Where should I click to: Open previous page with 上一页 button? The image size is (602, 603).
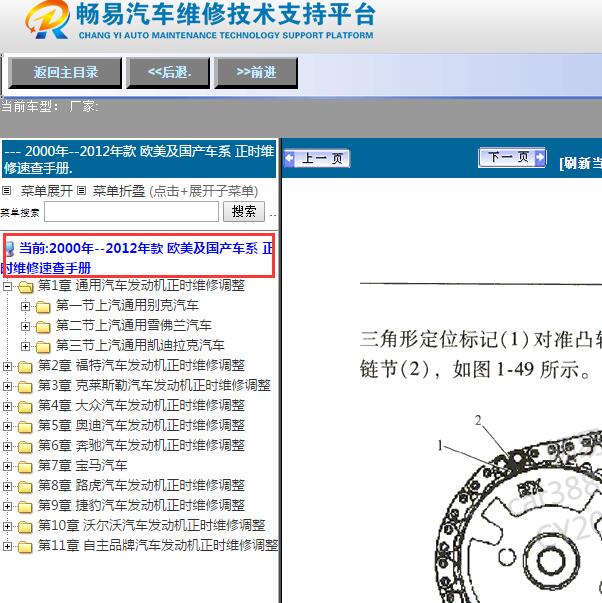pos(317,158)
